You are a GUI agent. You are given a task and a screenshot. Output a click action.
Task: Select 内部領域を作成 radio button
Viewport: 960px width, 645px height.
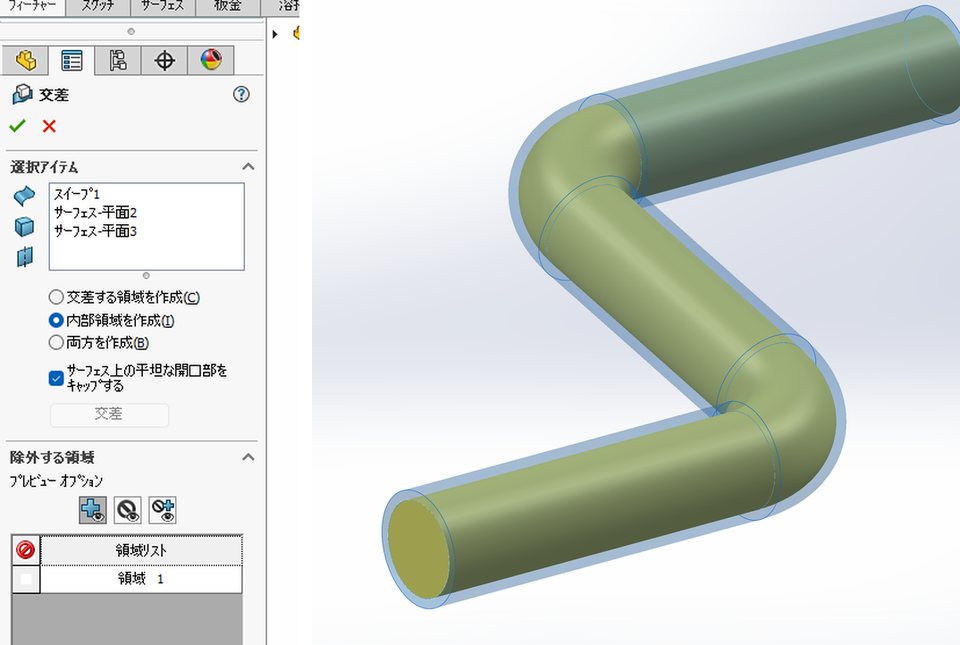point(56,320)
